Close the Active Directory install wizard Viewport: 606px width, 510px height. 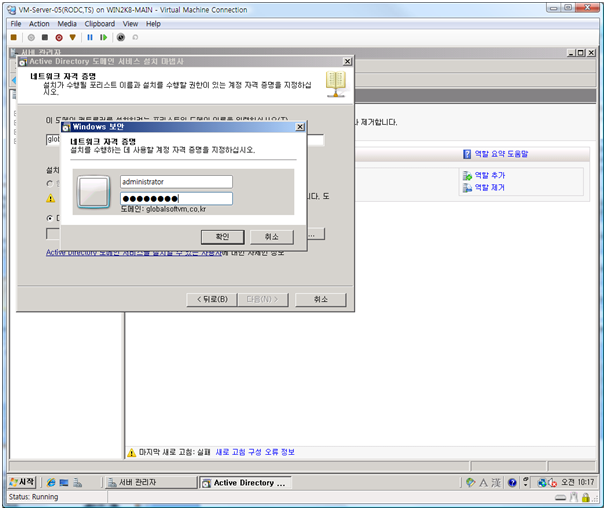[x=347, y=61]
